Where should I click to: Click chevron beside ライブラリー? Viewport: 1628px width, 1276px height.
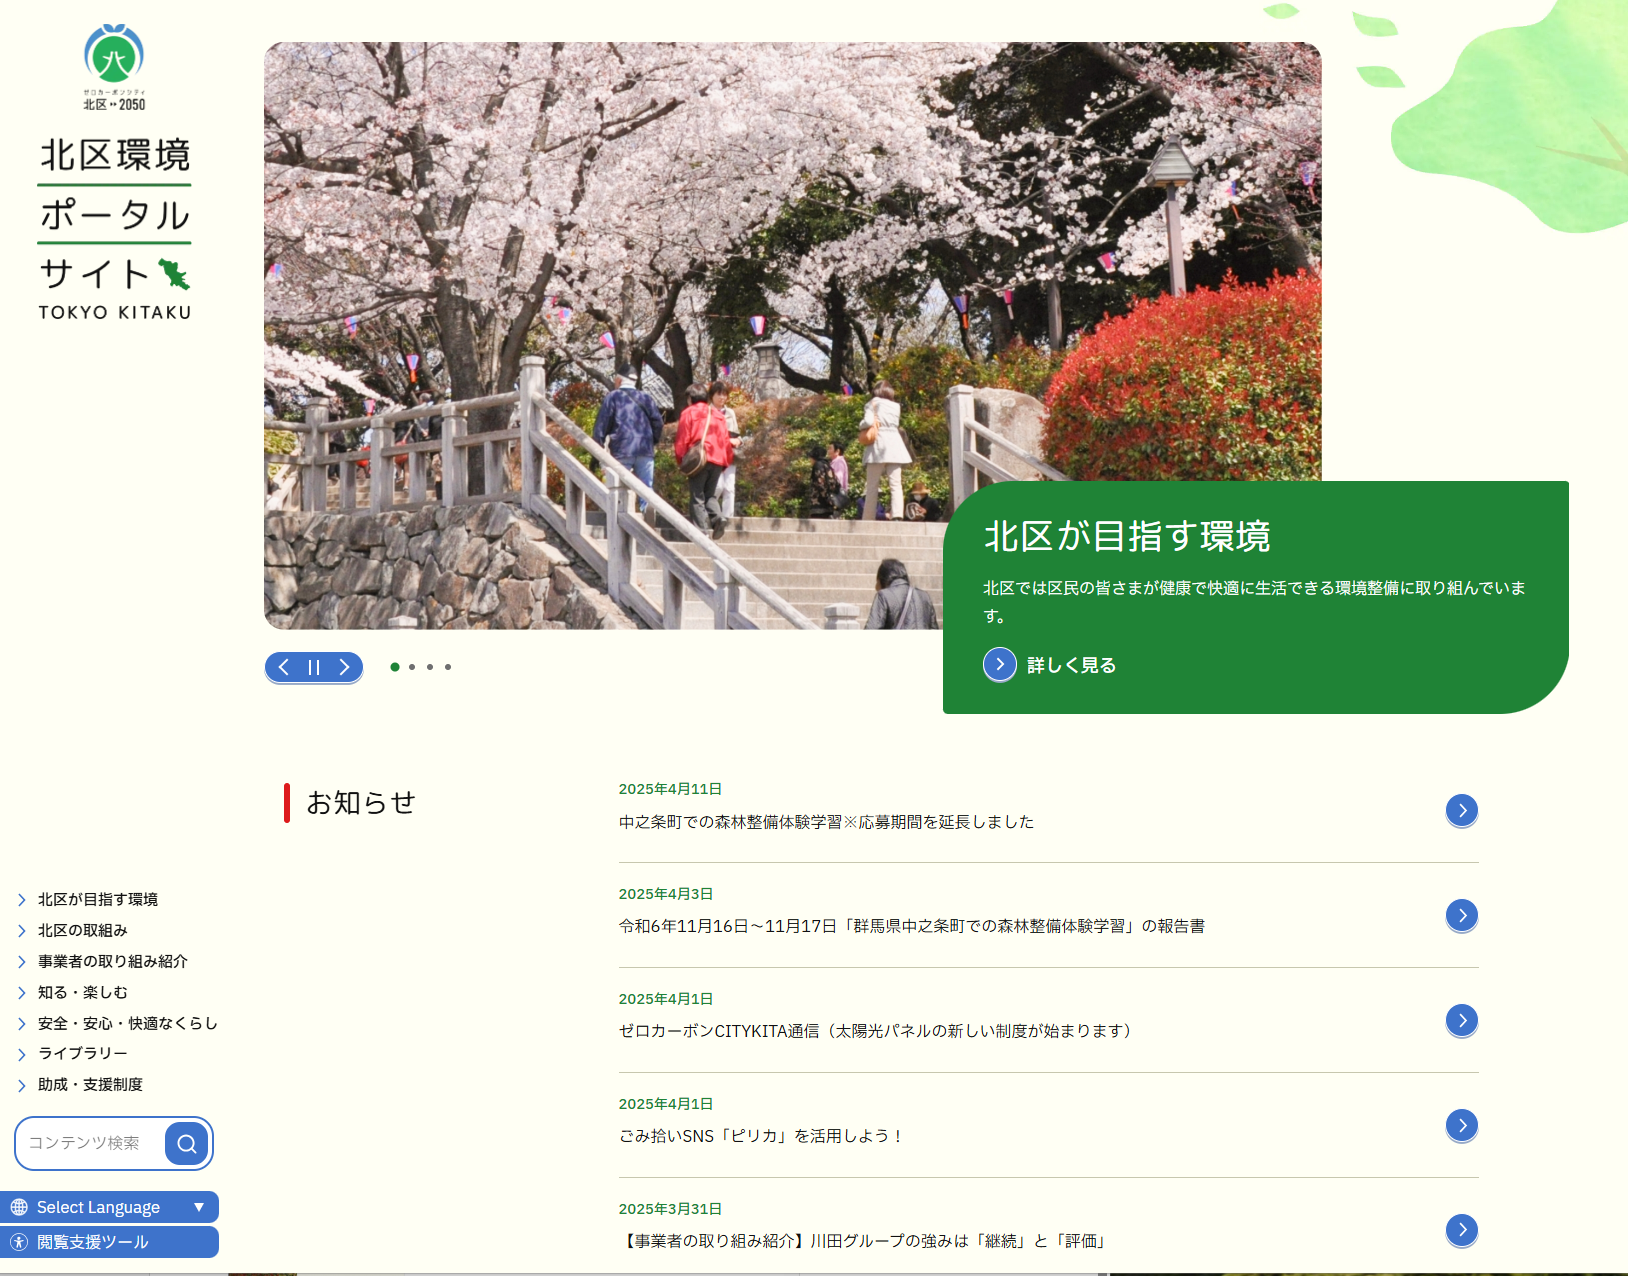22,1054
